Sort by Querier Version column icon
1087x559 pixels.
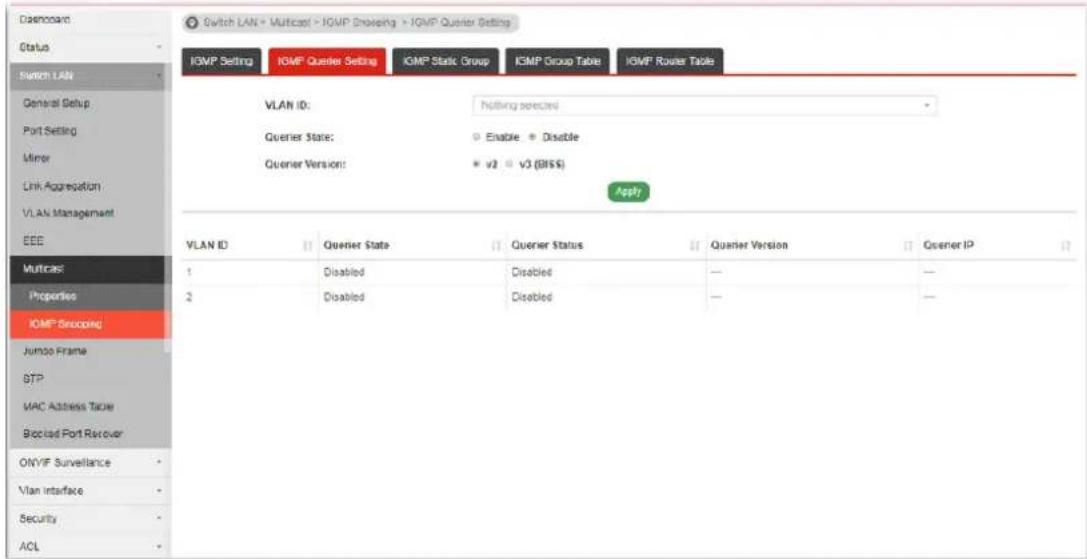tap(908, 246)
